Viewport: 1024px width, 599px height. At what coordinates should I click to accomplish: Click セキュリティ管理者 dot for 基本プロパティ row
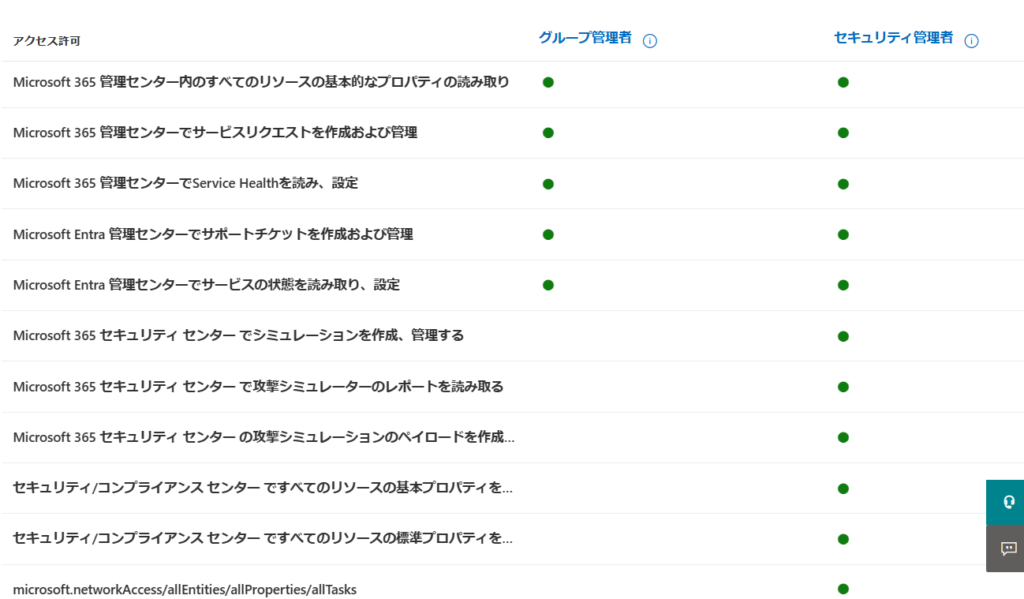pos(843,489)
